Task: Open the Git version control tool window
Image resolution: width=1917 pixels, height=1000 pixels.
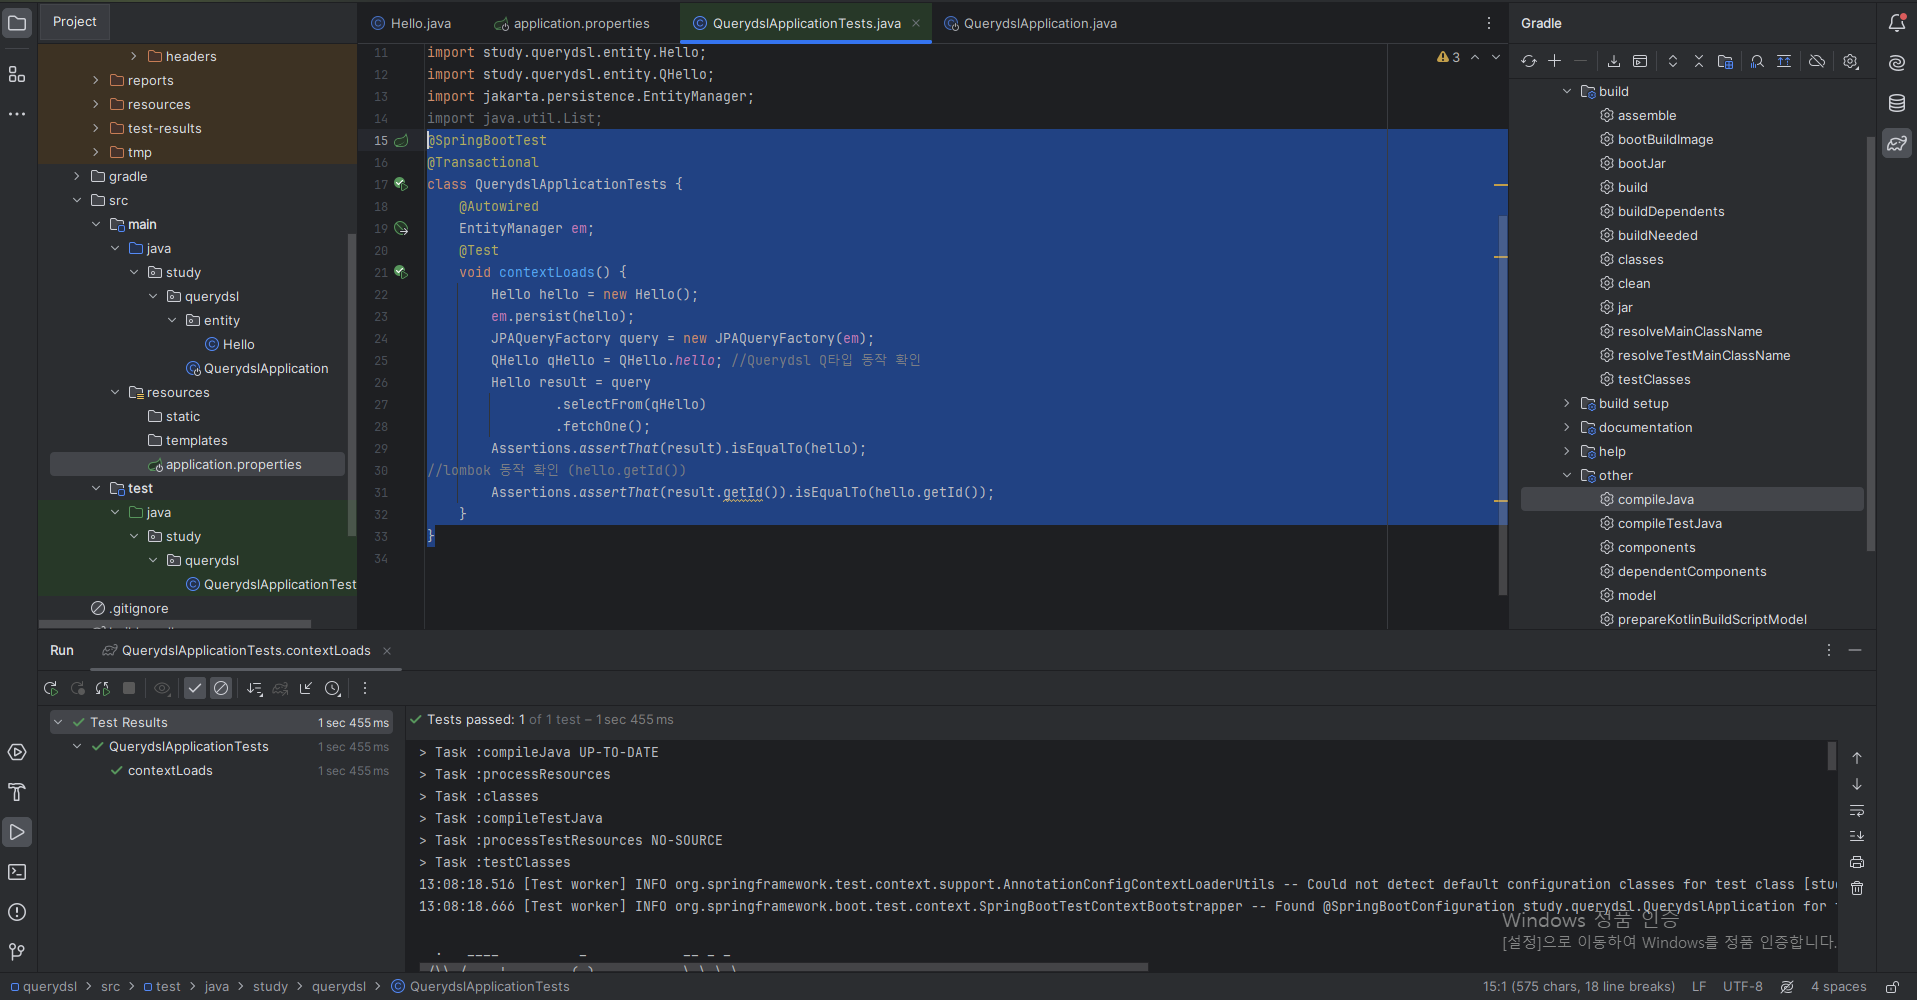Action: [17, 951]
